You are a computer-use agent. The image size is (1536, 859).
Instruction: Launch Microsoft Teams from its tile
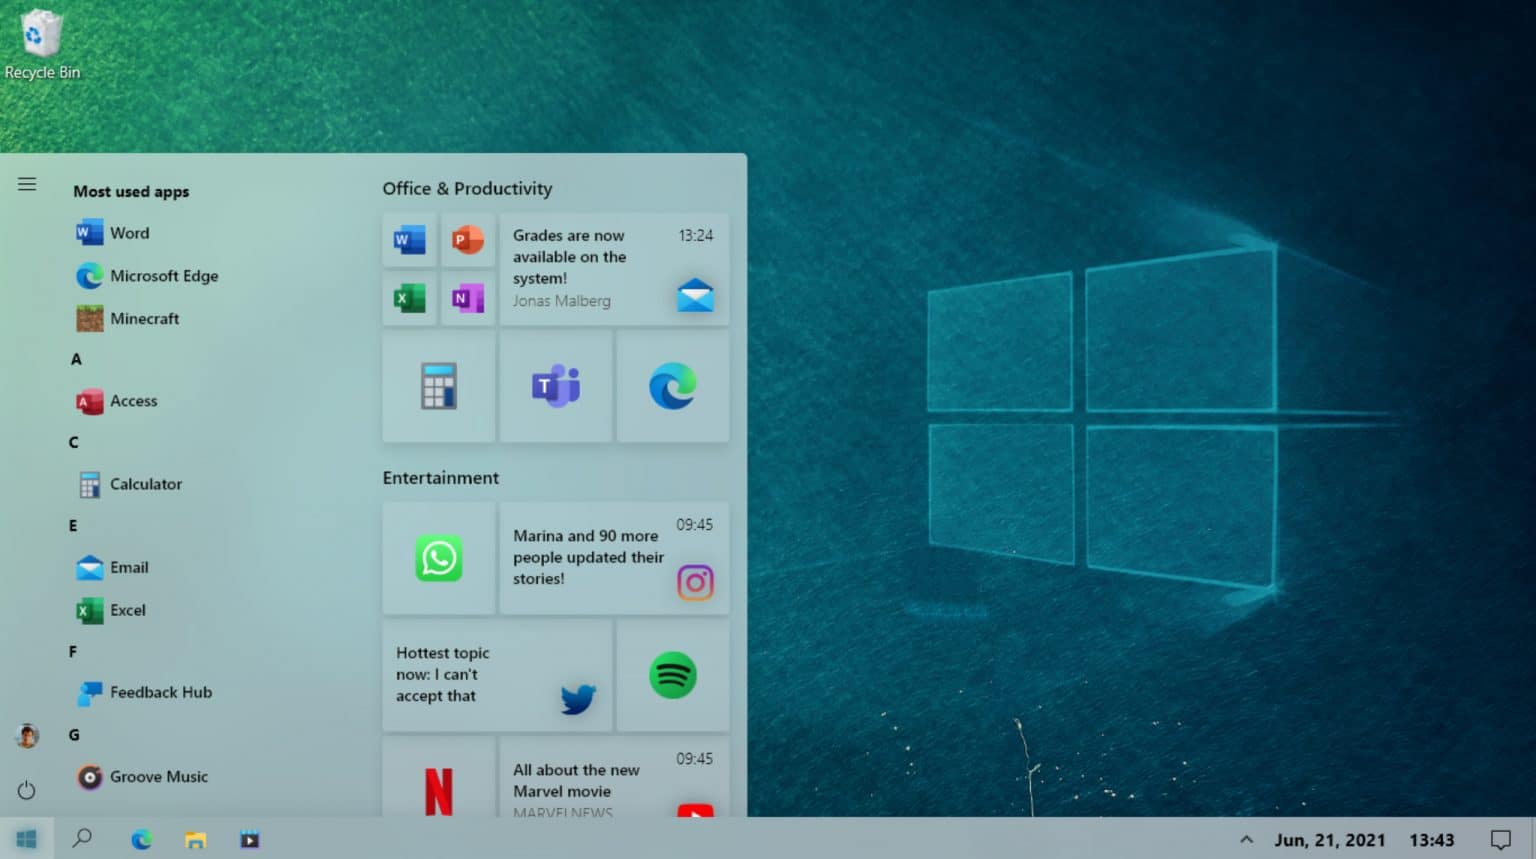pos(556,386)
